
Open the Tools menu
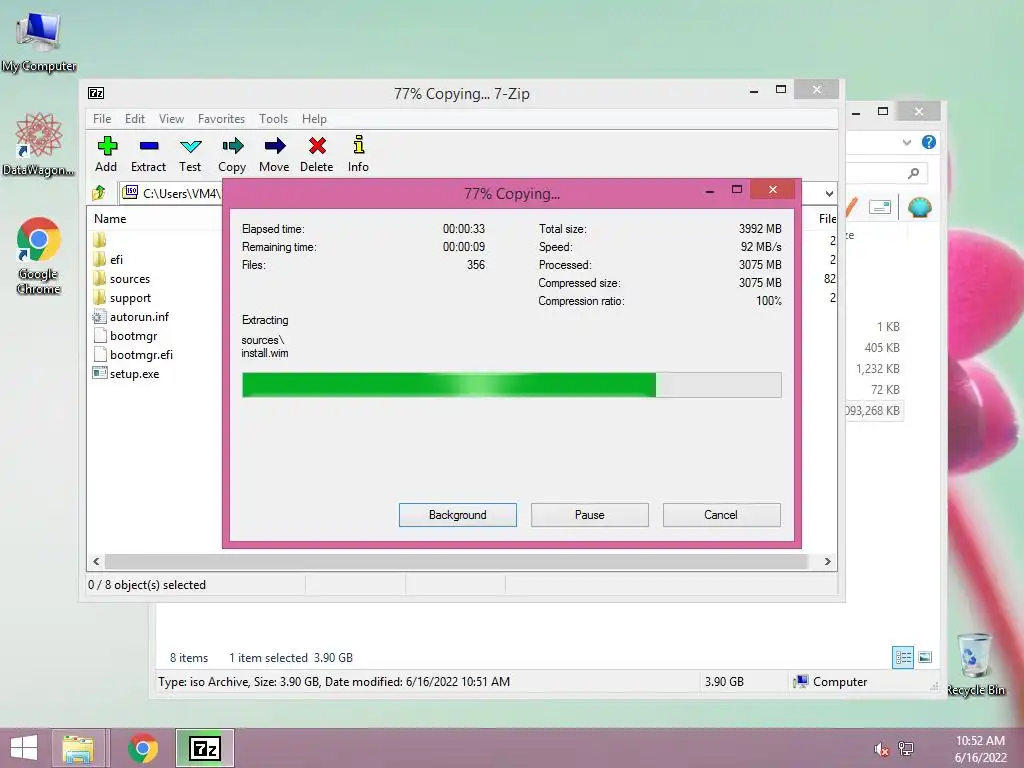[273, 119]
